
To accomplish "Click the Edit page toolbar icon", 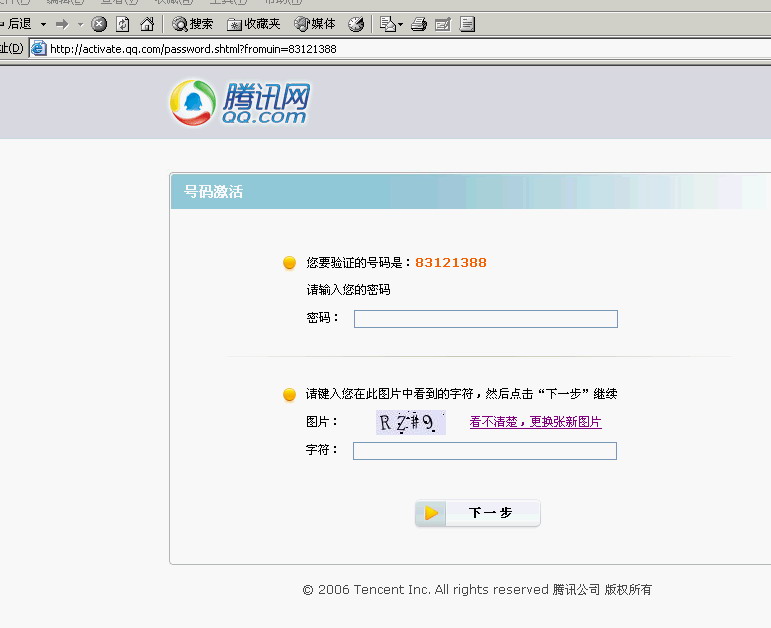I will click(443, 24).
